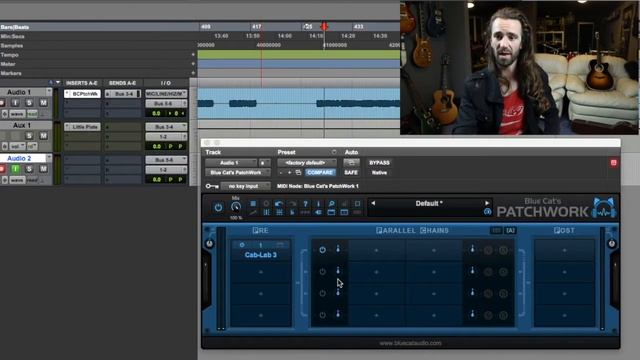This screenshot has width=640, height=360.
Task: Adjust the PatchWork input gain knob
Action: [x=209, y=244]
